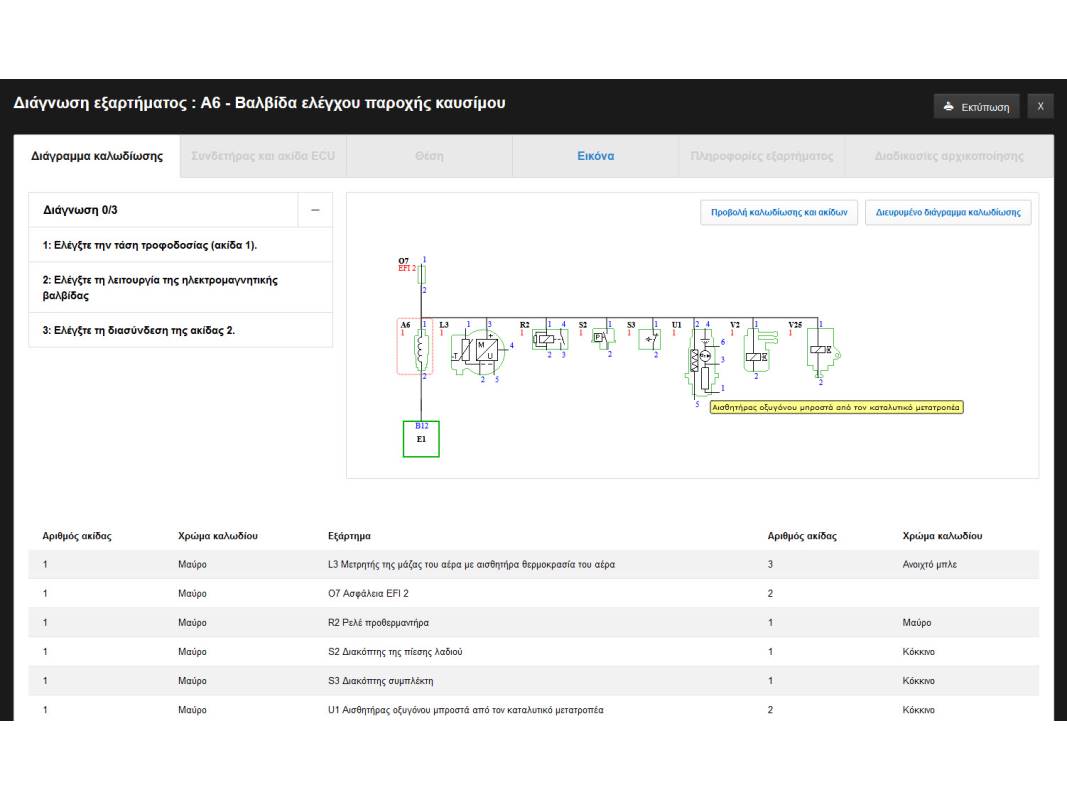This screenshot has width=1067, height=800.
Task: Click the Διάγνωση 0/3 heading
Action: click(x=80, y=210)
